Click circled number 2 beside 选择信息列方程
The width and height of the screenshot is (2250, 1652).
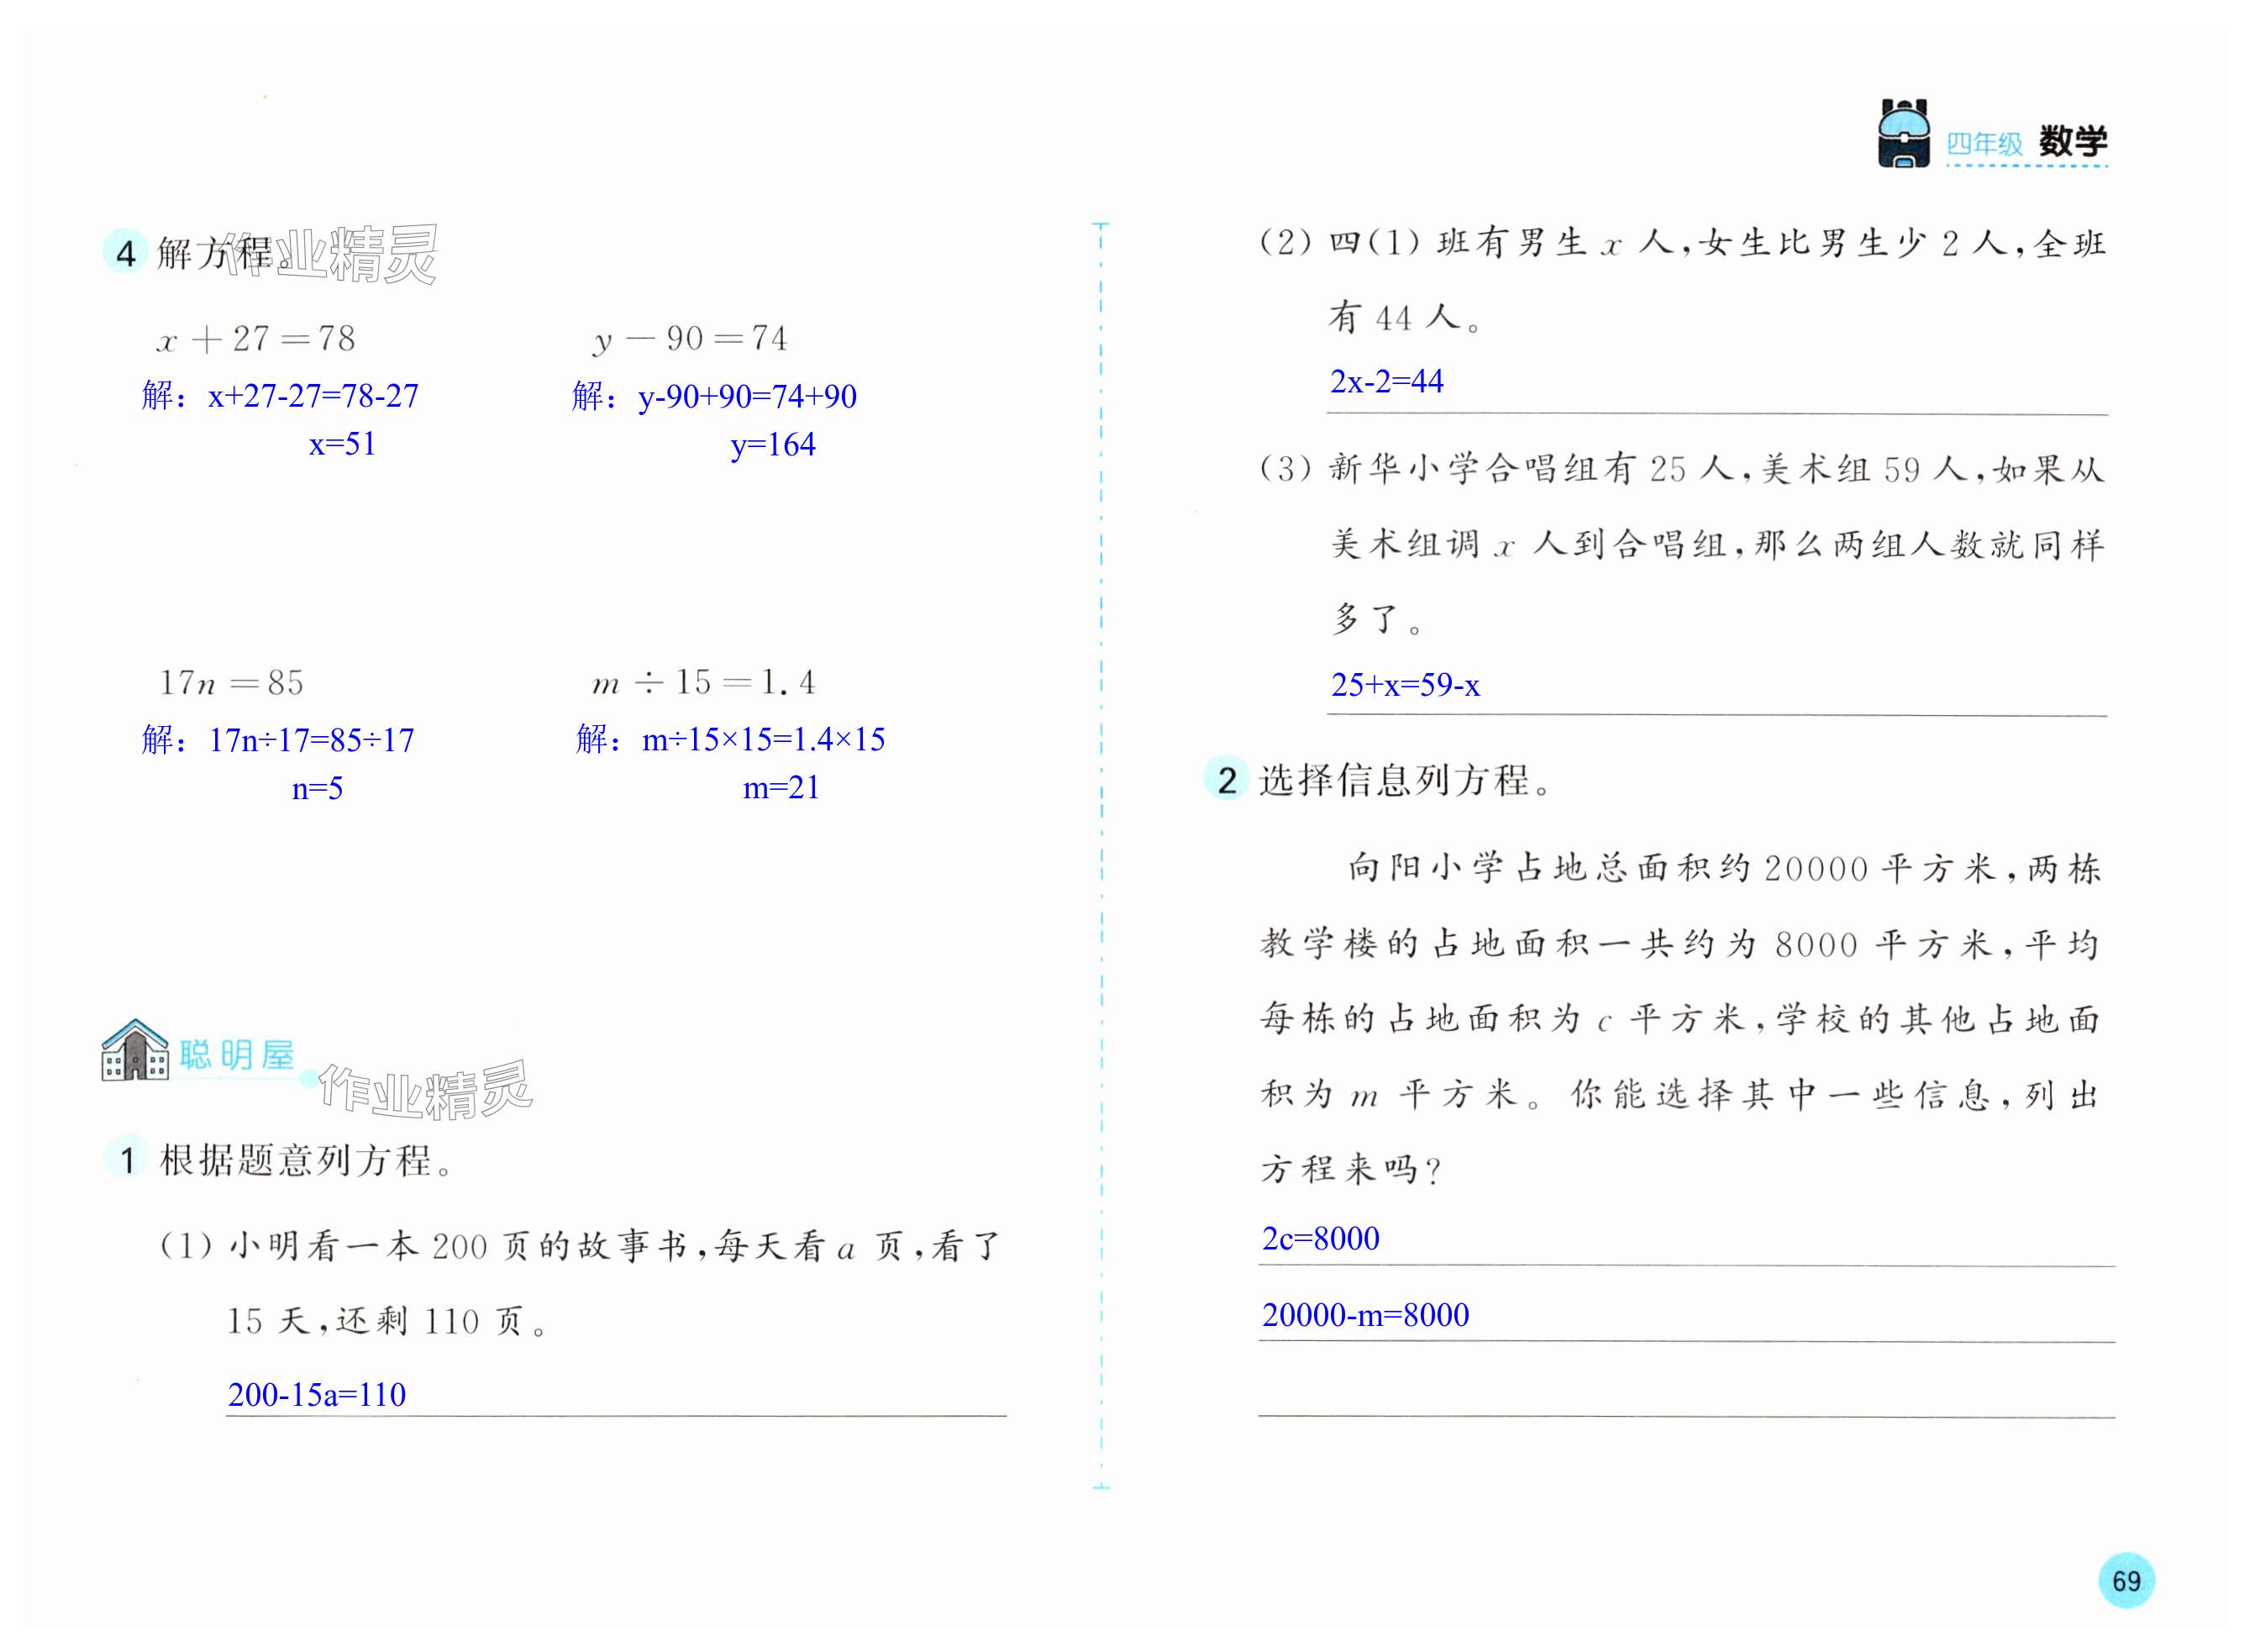pyautogui.click(x=1226, y=779)
